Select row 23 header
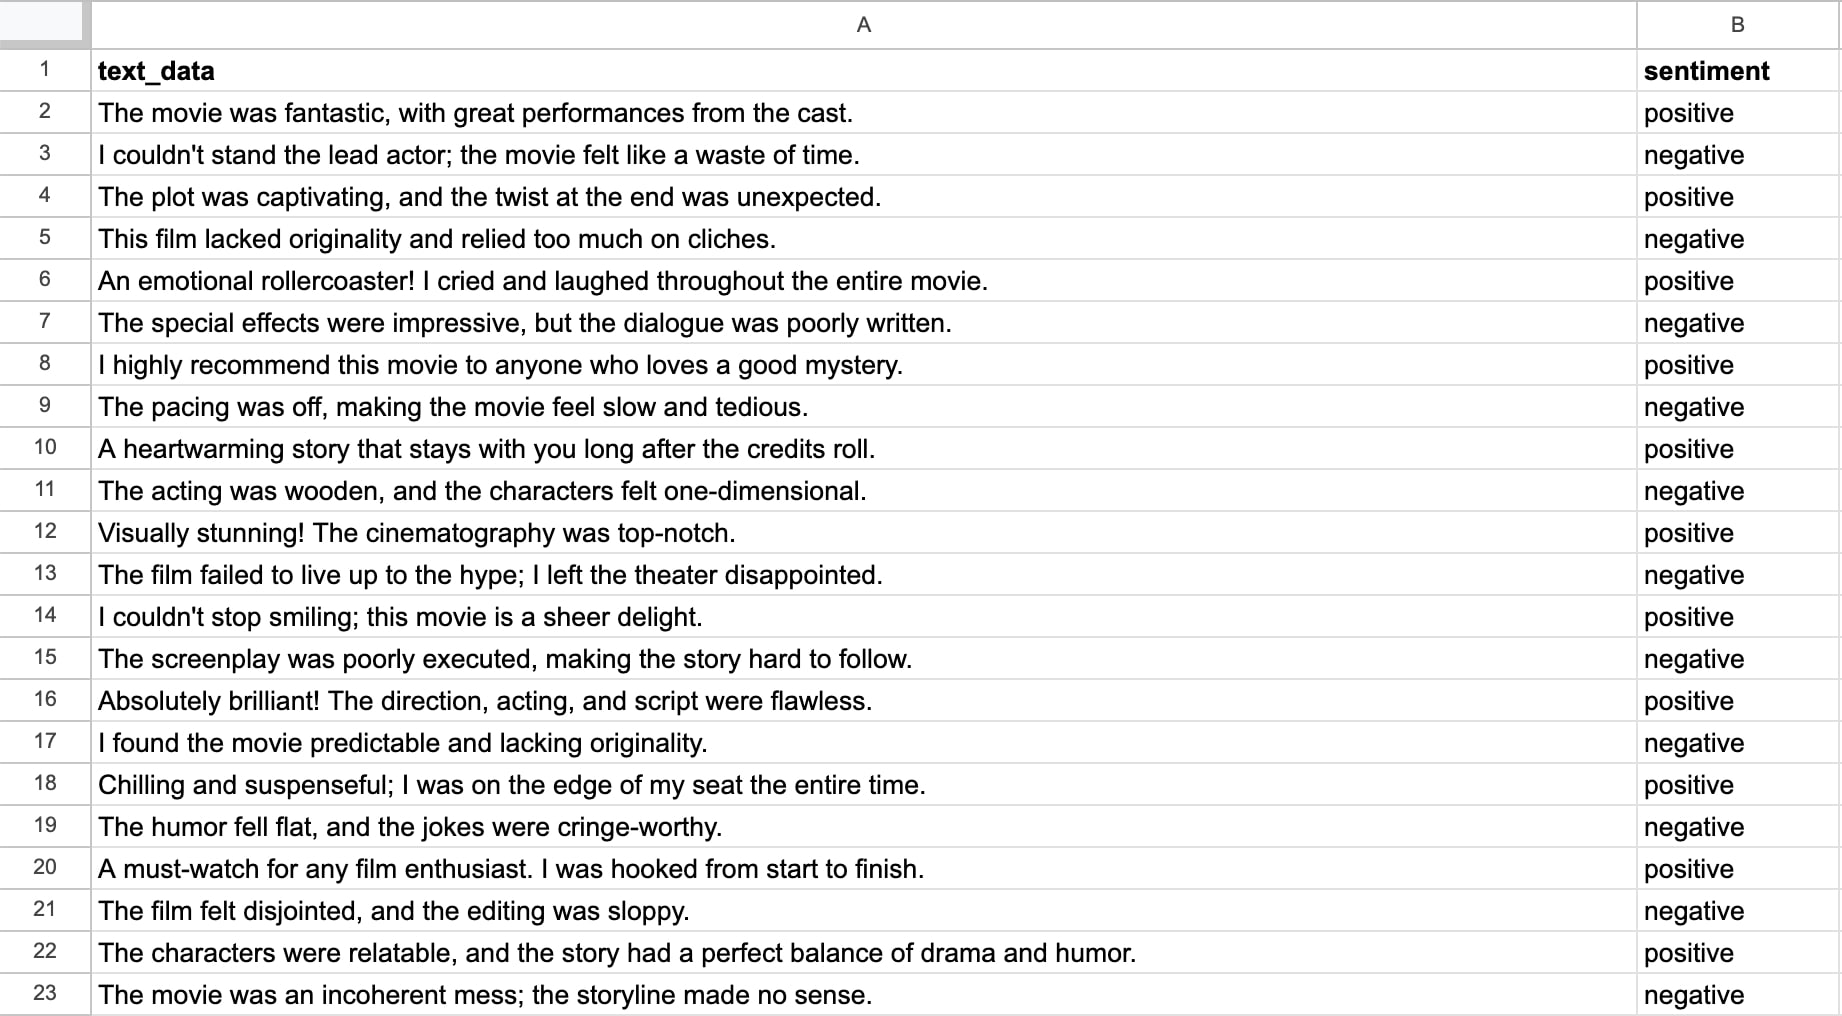 point(45,994)
